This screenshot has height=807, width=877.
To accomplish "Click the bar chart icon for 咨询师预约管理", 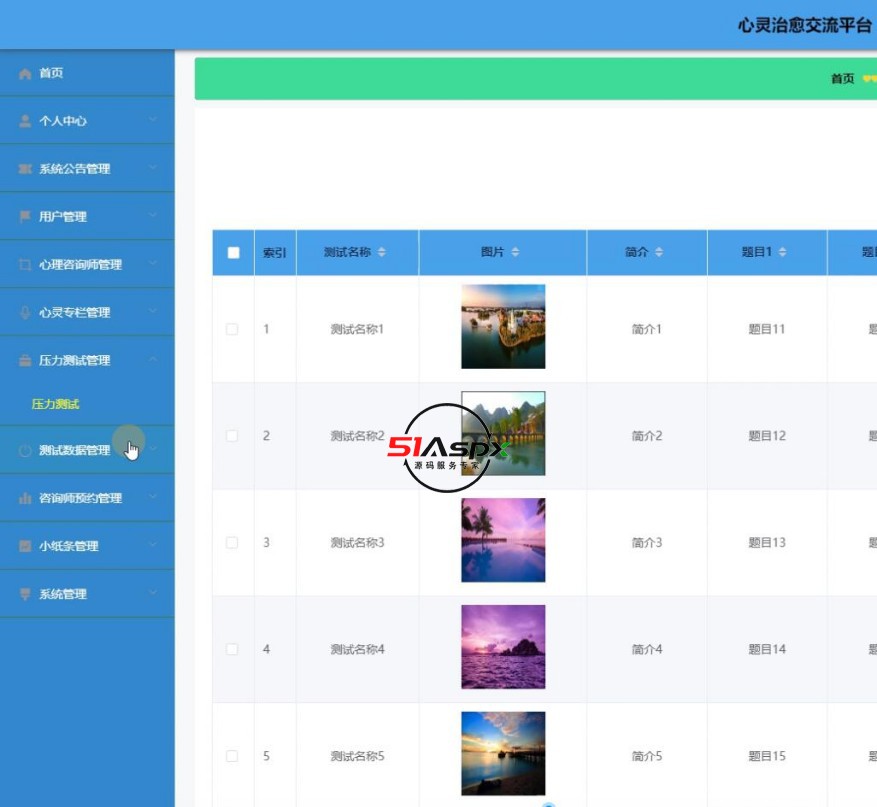I will pos(26,499).
